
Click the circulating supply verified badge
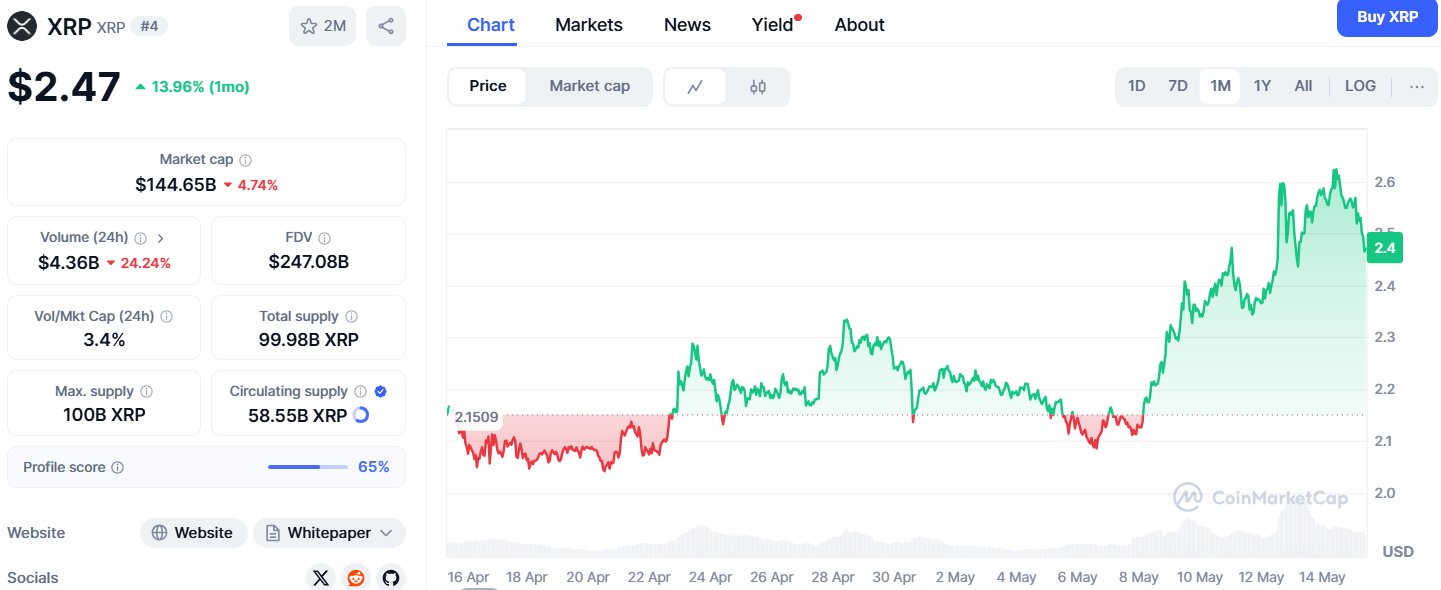[381, 392]
